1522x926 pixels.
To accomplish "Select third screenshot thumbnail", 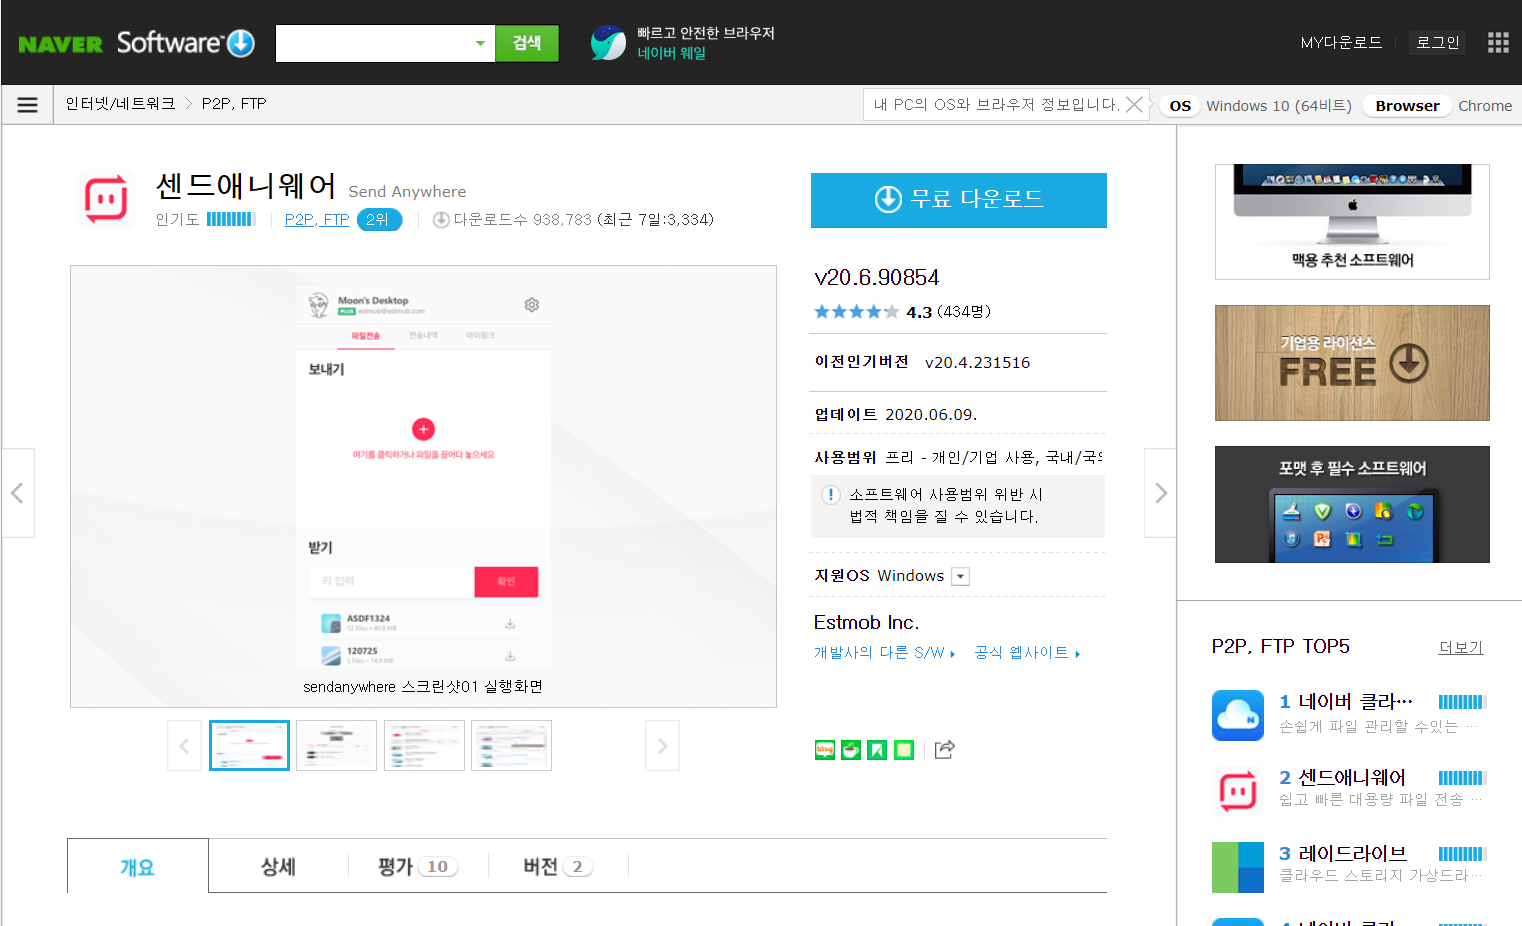I will (424, 746).
